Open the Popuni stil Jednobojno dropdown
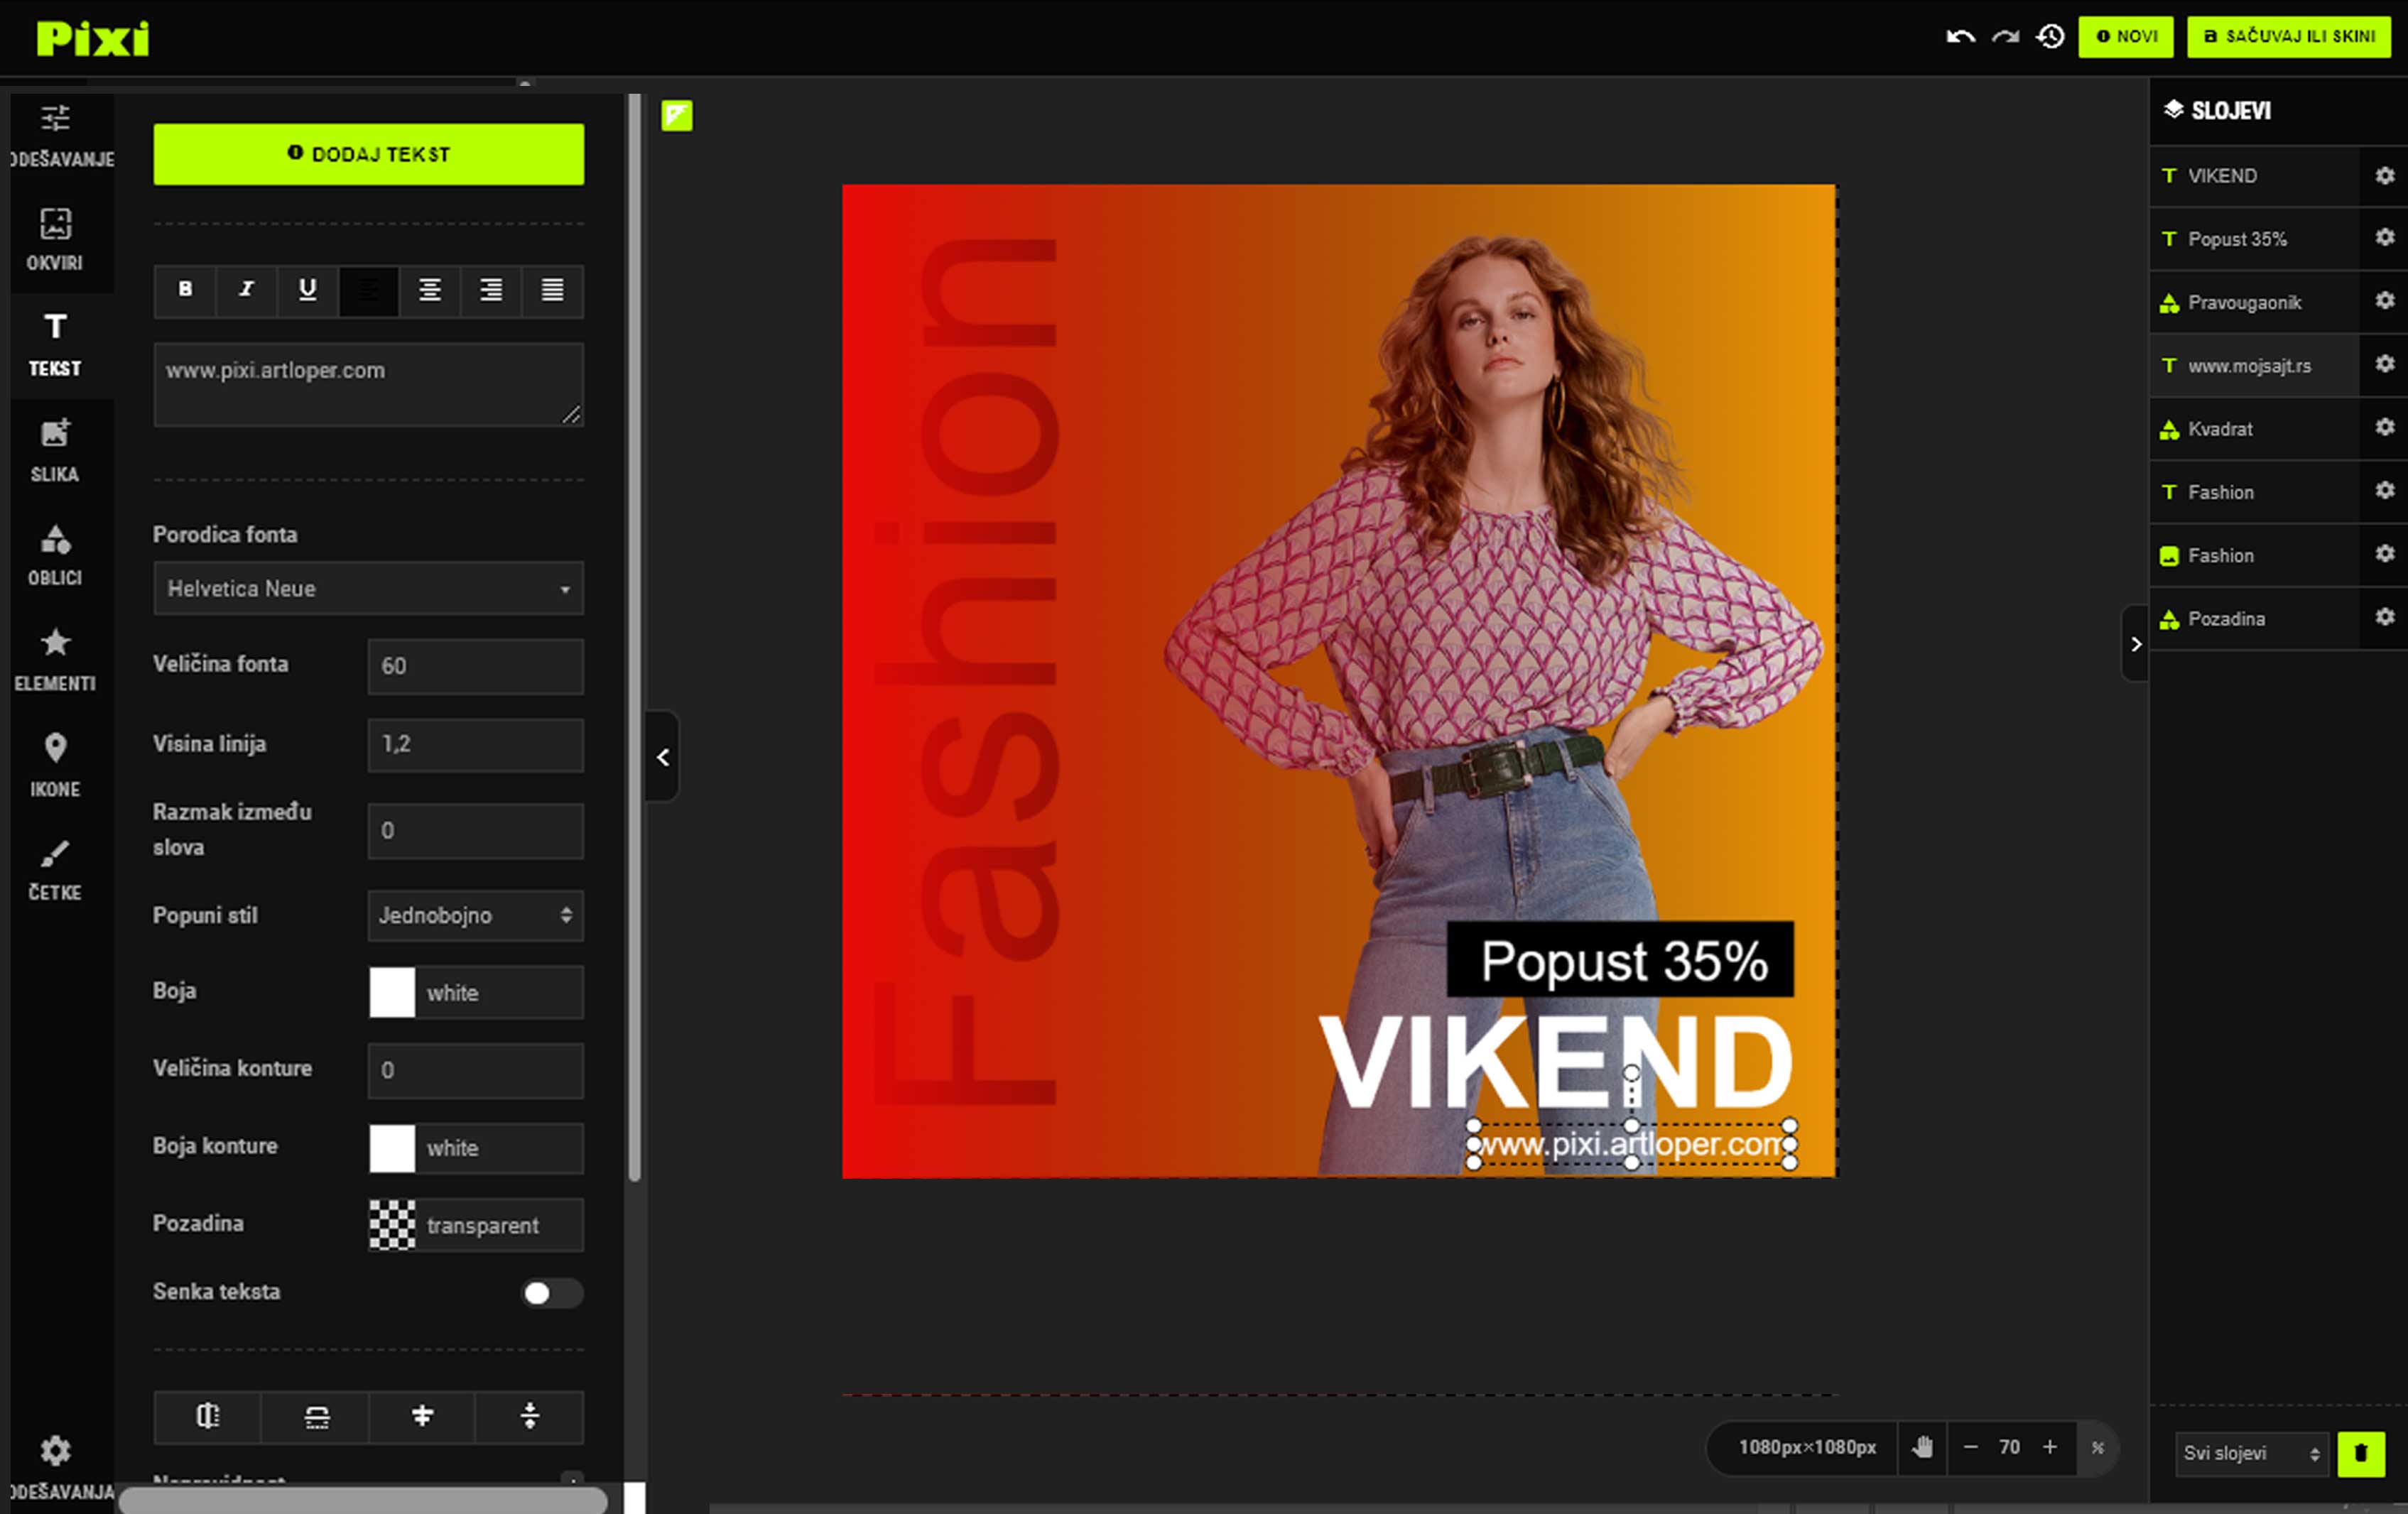 coord(475,915)
